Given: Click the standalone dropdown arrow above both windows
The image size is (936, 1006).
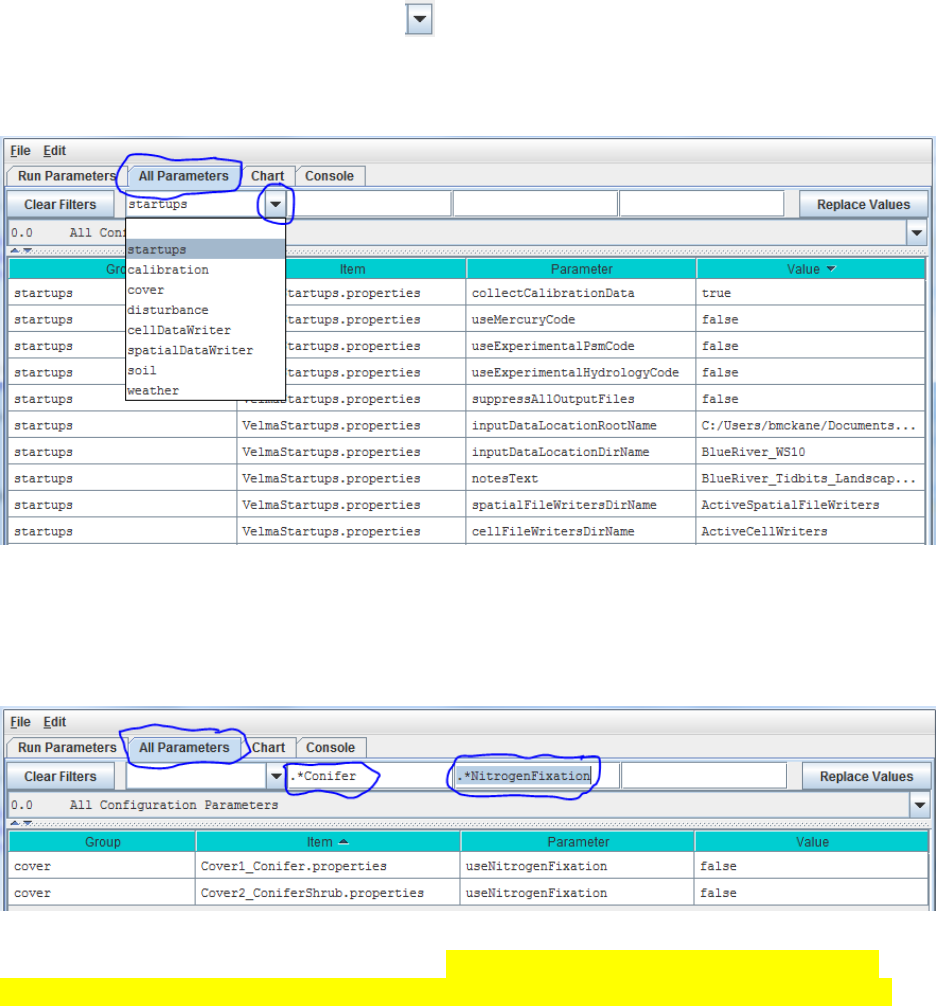Looking at the screenshot, I should 420,19.
